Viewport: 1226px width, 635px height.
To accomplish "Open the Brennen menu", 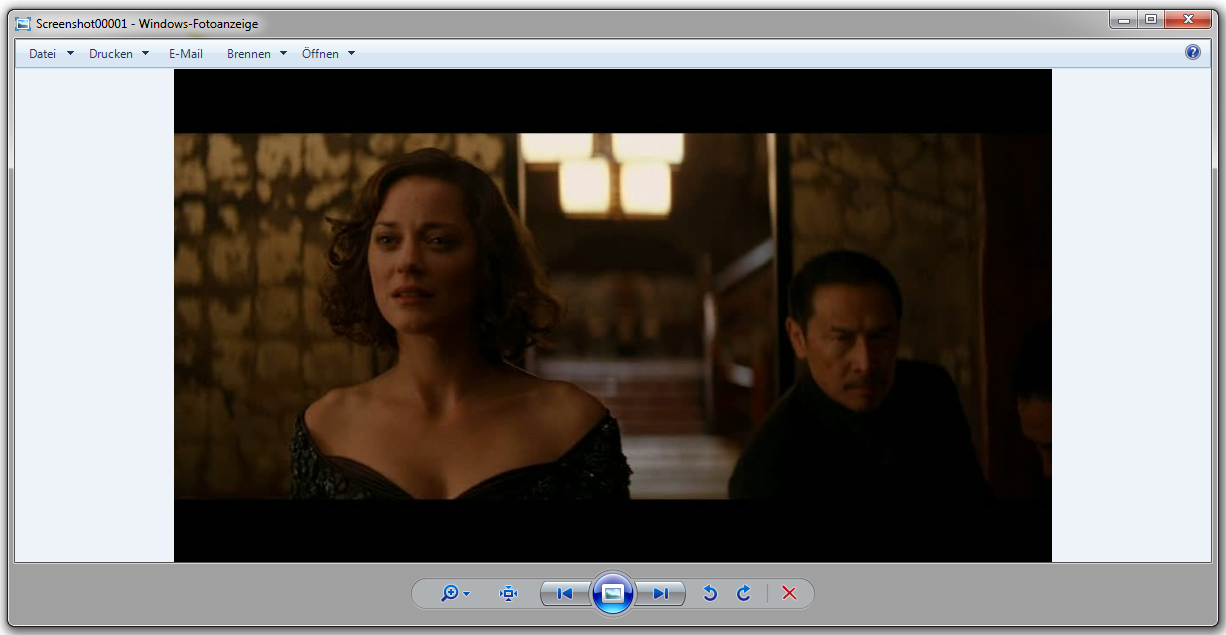I will coord(249,54).
